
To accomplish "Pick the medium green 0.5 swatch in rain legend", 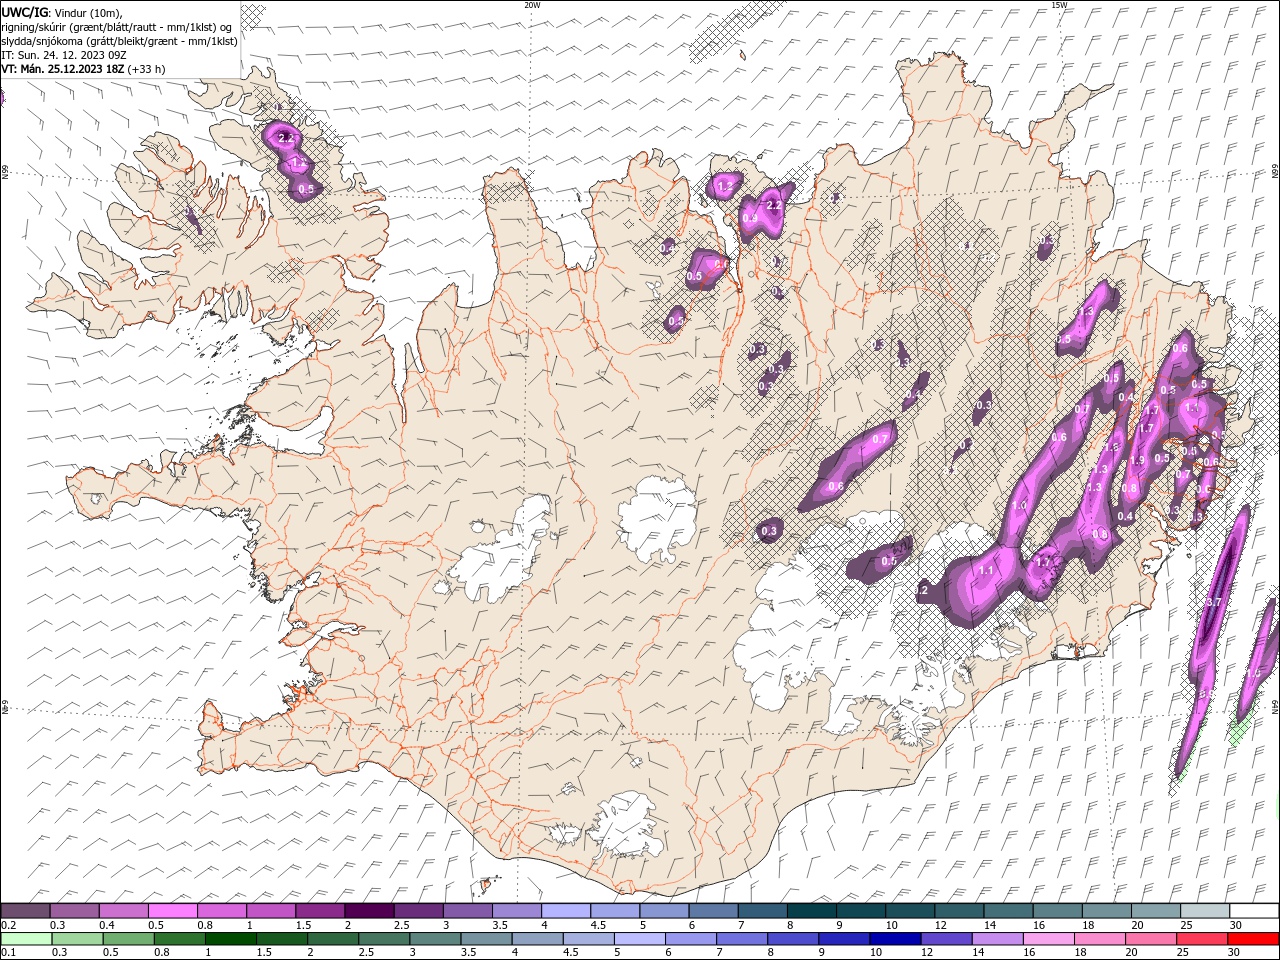I will pos(128,939).
